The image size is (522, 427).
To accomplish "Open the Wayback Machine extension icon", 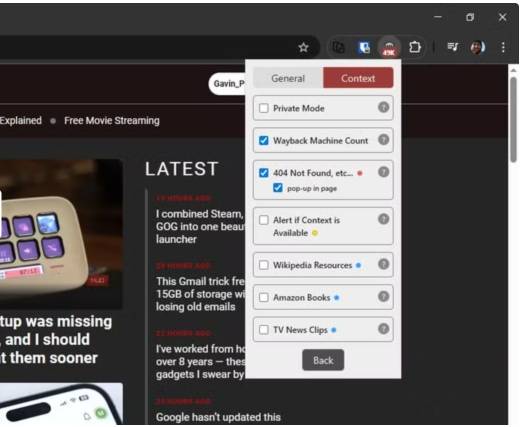I will pyautogui.click(x=389, y=47).
